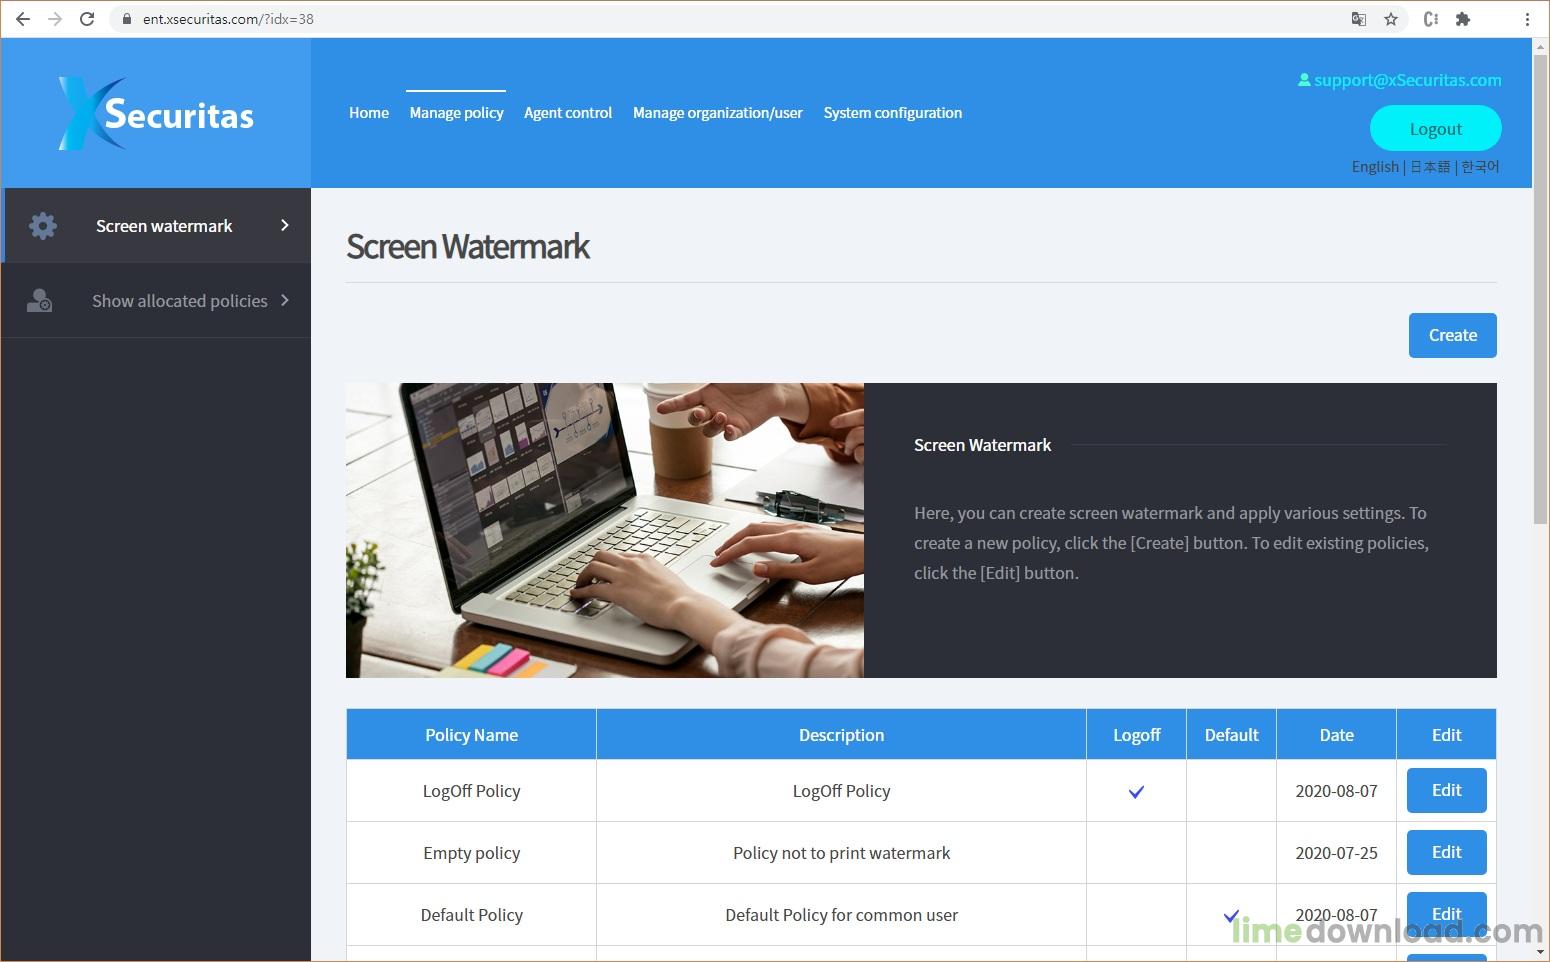Expand the Screen watermark sidebar item chevron
Image resolution: width=1550 pixels, height=962 pixels.
click(285, 226)
